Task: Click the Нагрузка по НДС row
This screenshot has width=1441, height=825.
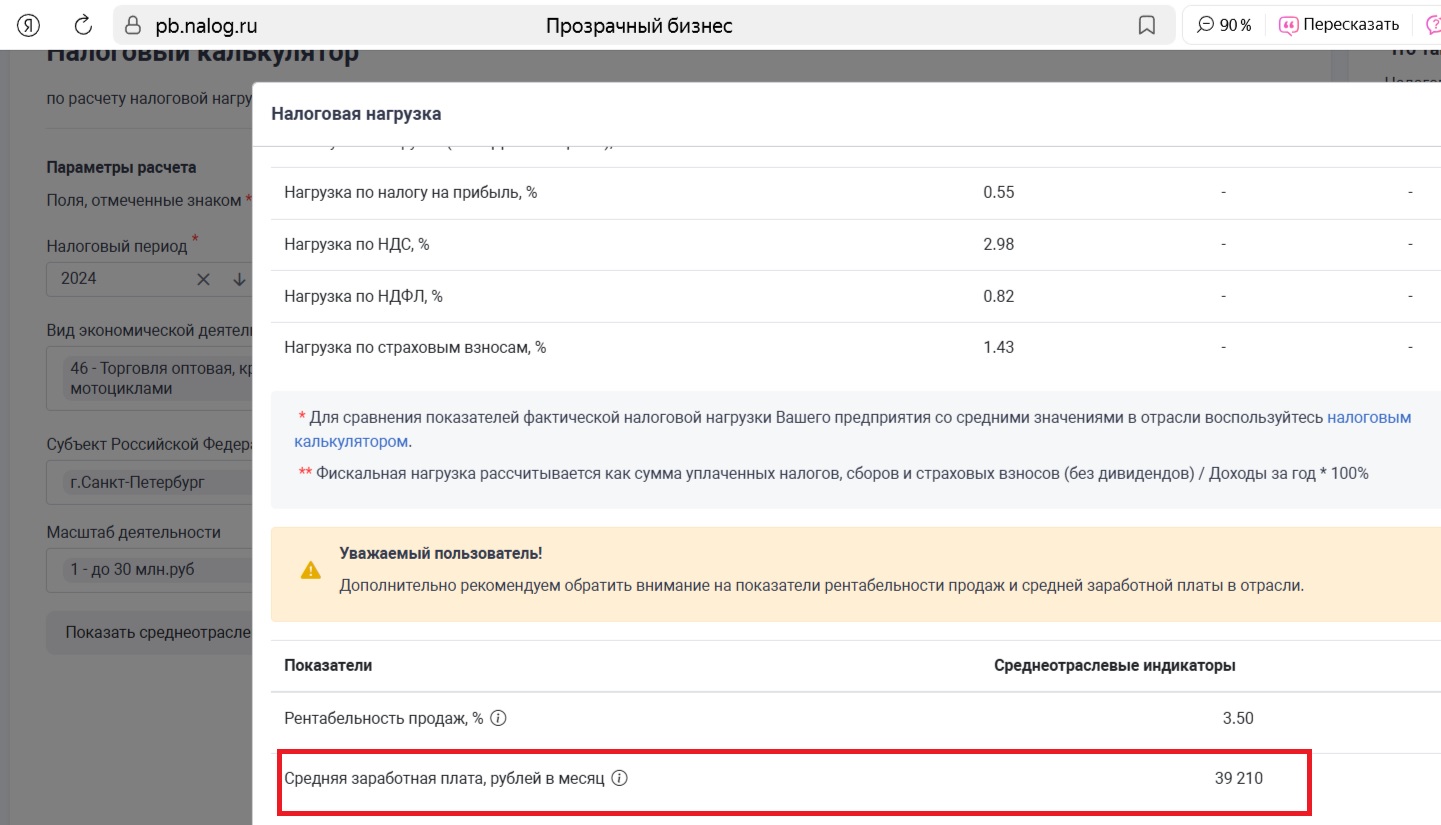Action: pyautogui.click(x=855, y=244)
